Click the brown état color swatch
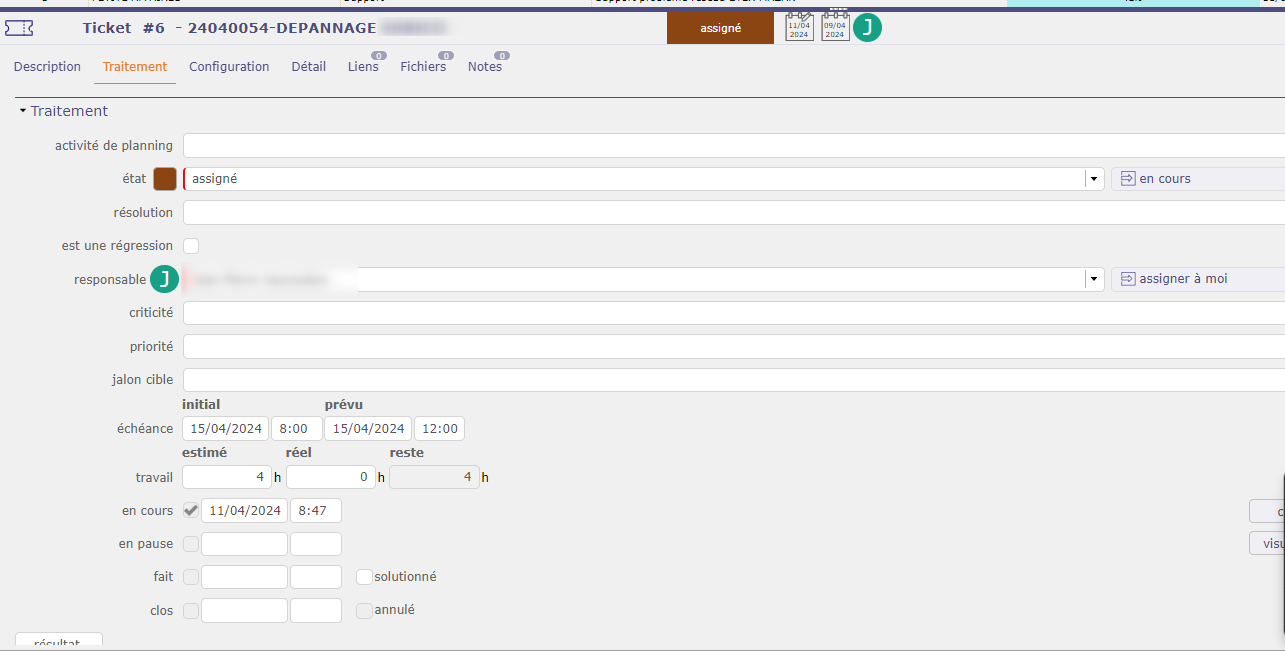This screenshot has width=1285, height=651. [x=165, y=179]
